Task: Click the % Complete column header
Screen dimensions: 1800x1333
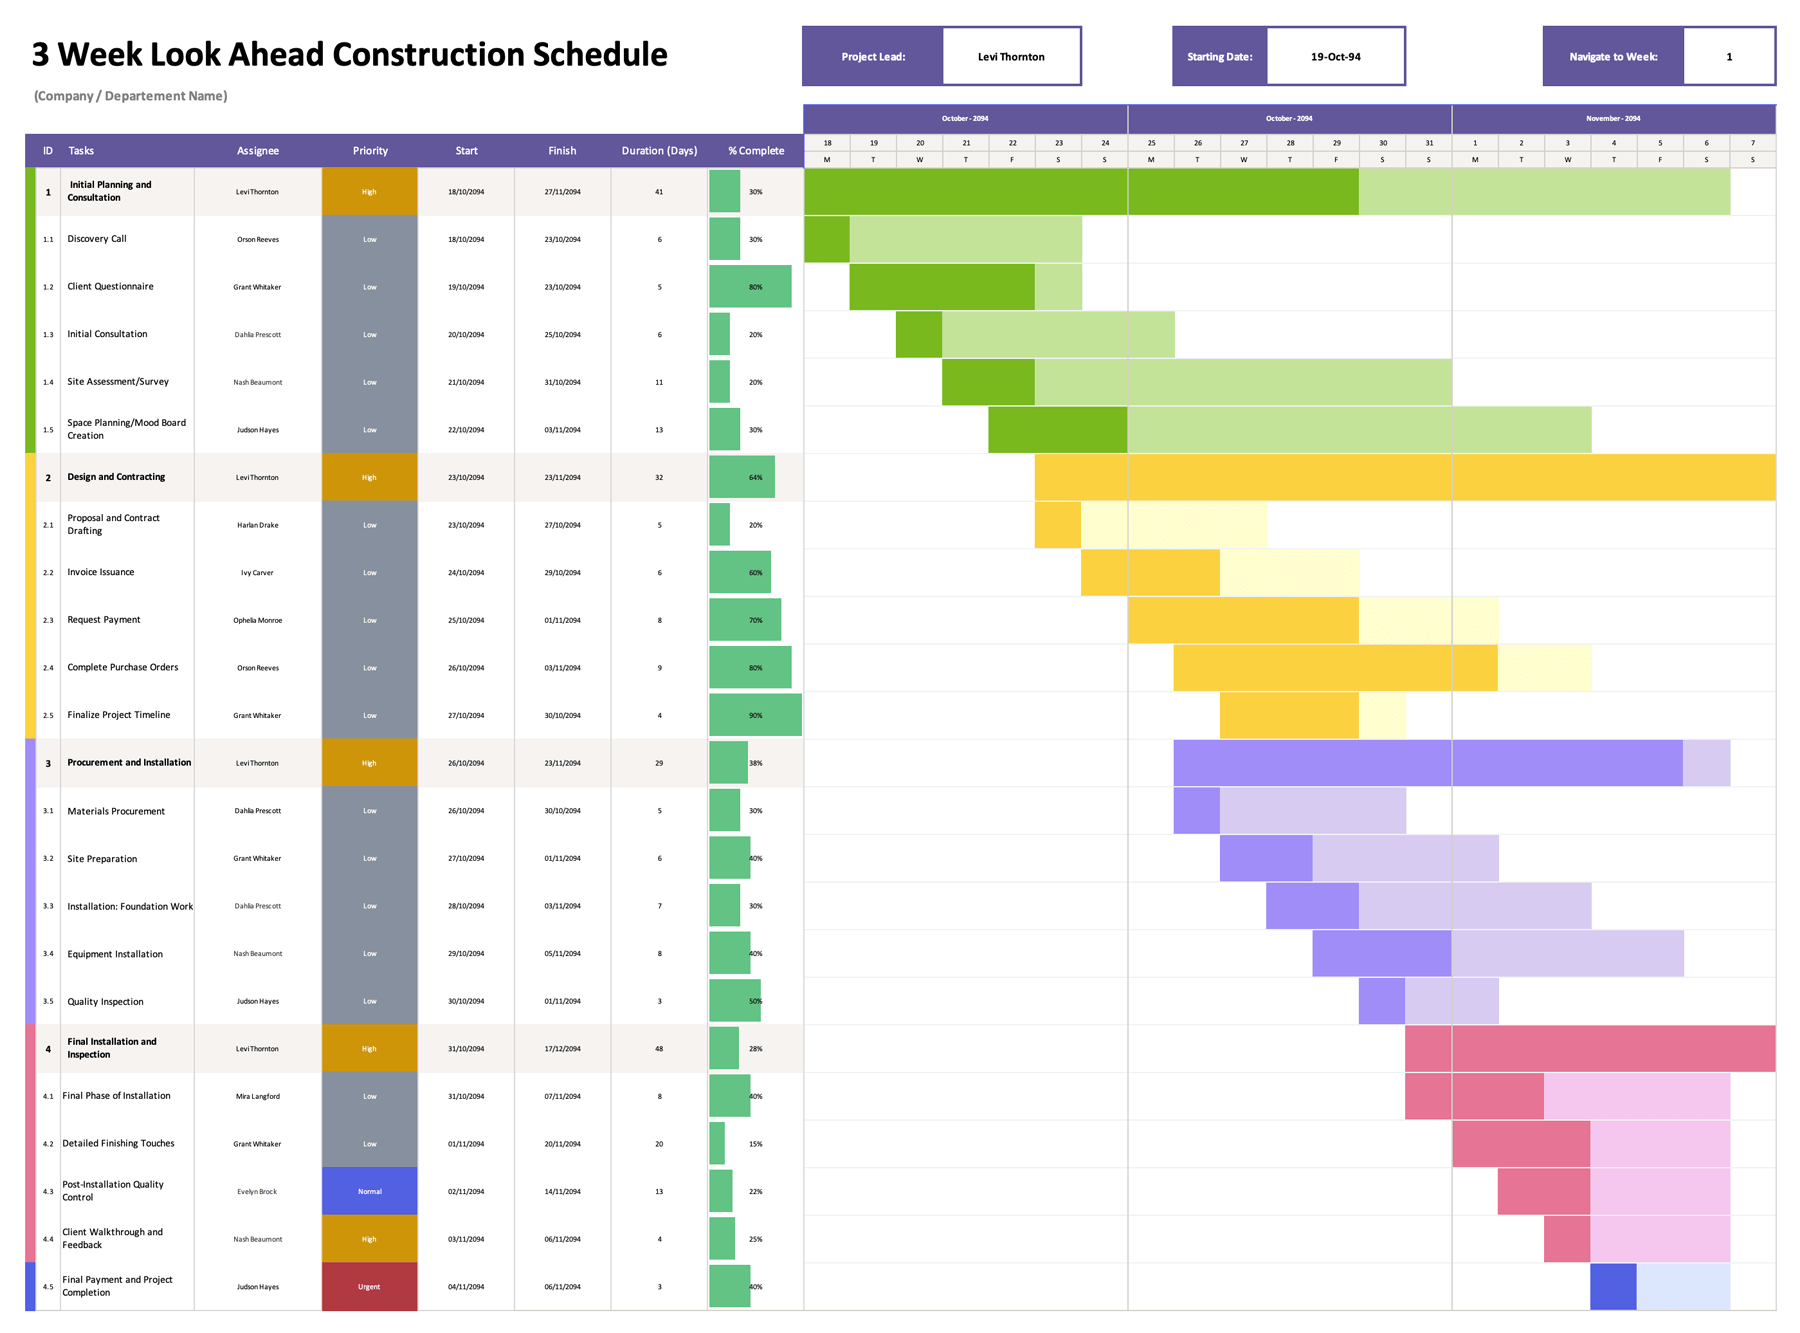Action: [x=756, y=151]
